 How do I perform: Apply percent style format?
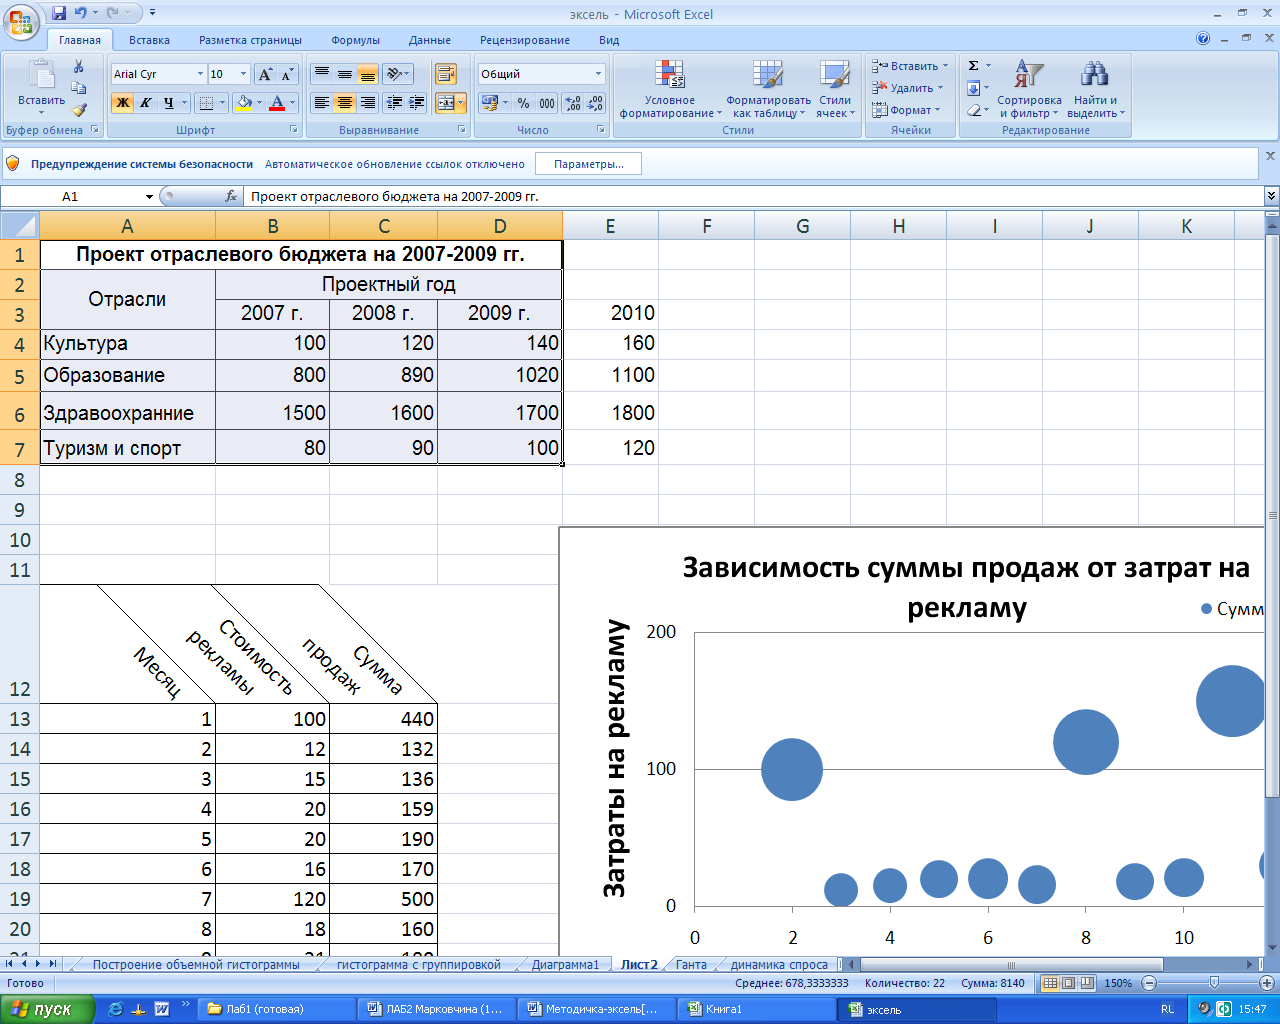[523, 102]
